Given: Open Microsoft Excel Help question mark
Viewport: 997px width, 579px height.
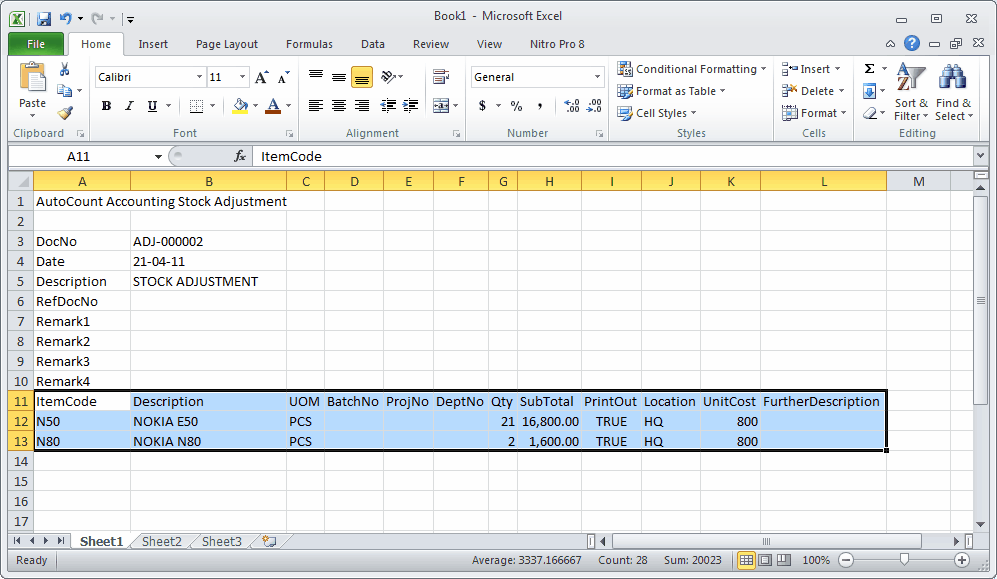Looking at the screenshot, I should [912, 43].
